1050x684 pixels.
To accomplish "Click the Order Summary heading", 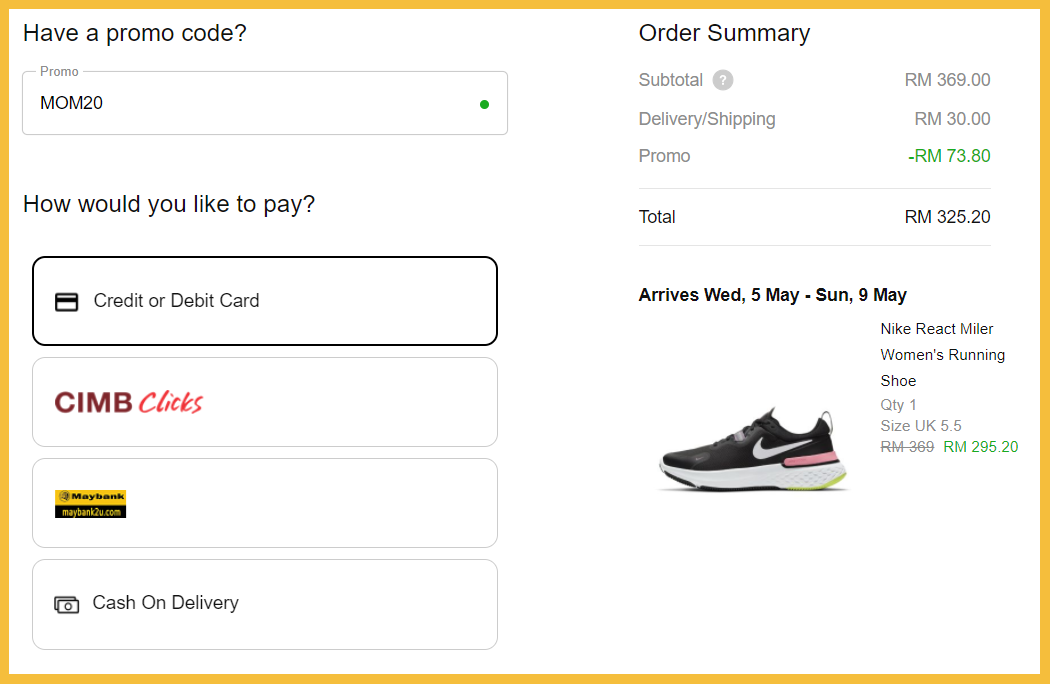I will tap(724, 33).
